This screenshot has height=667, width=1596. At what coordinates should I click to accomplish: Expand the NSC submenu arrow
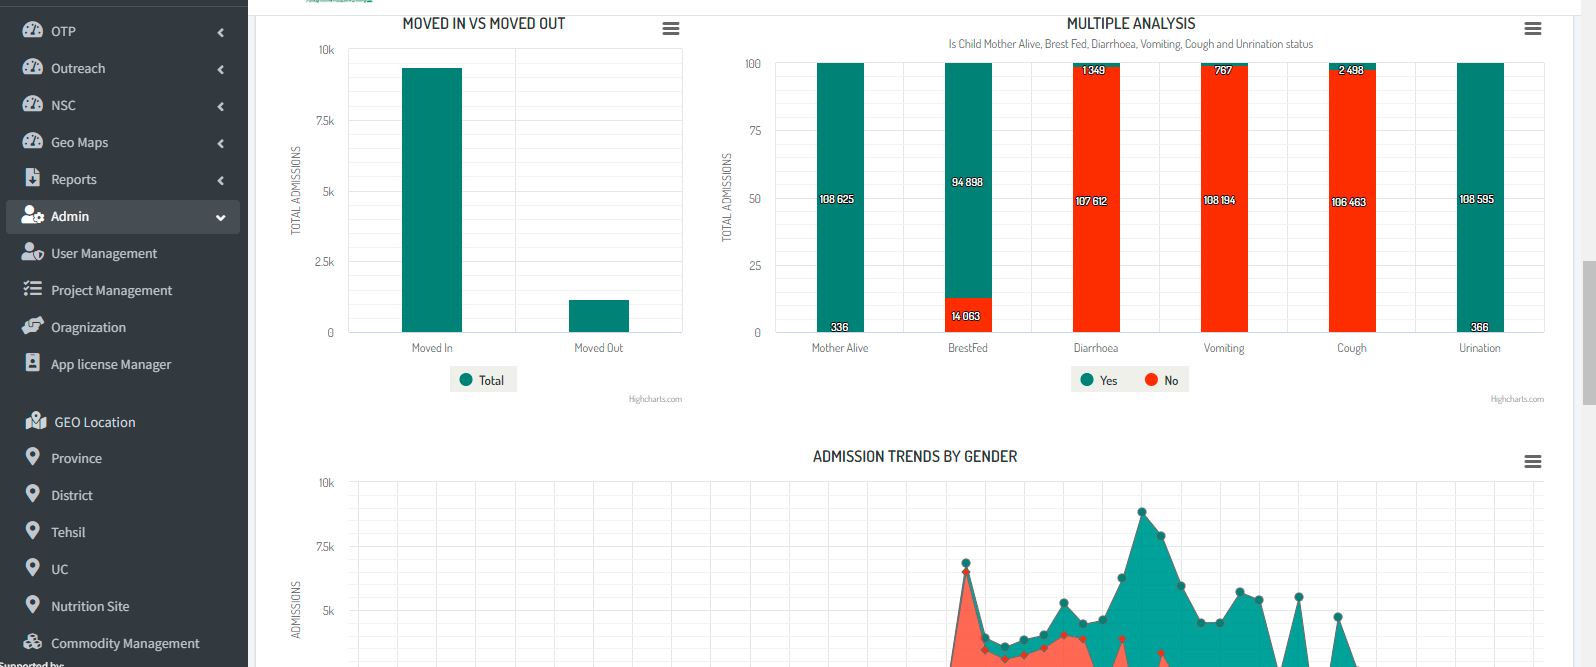click(x=220, y=106)
